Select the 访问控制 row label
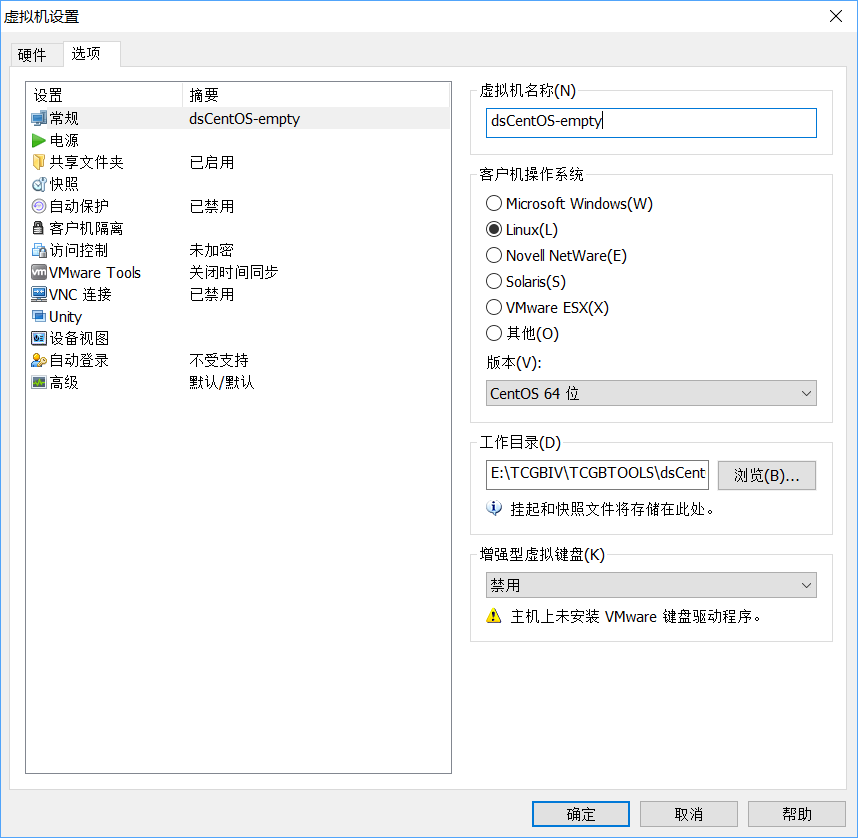Viewport: 858px width, 838px height. (79, 251)
